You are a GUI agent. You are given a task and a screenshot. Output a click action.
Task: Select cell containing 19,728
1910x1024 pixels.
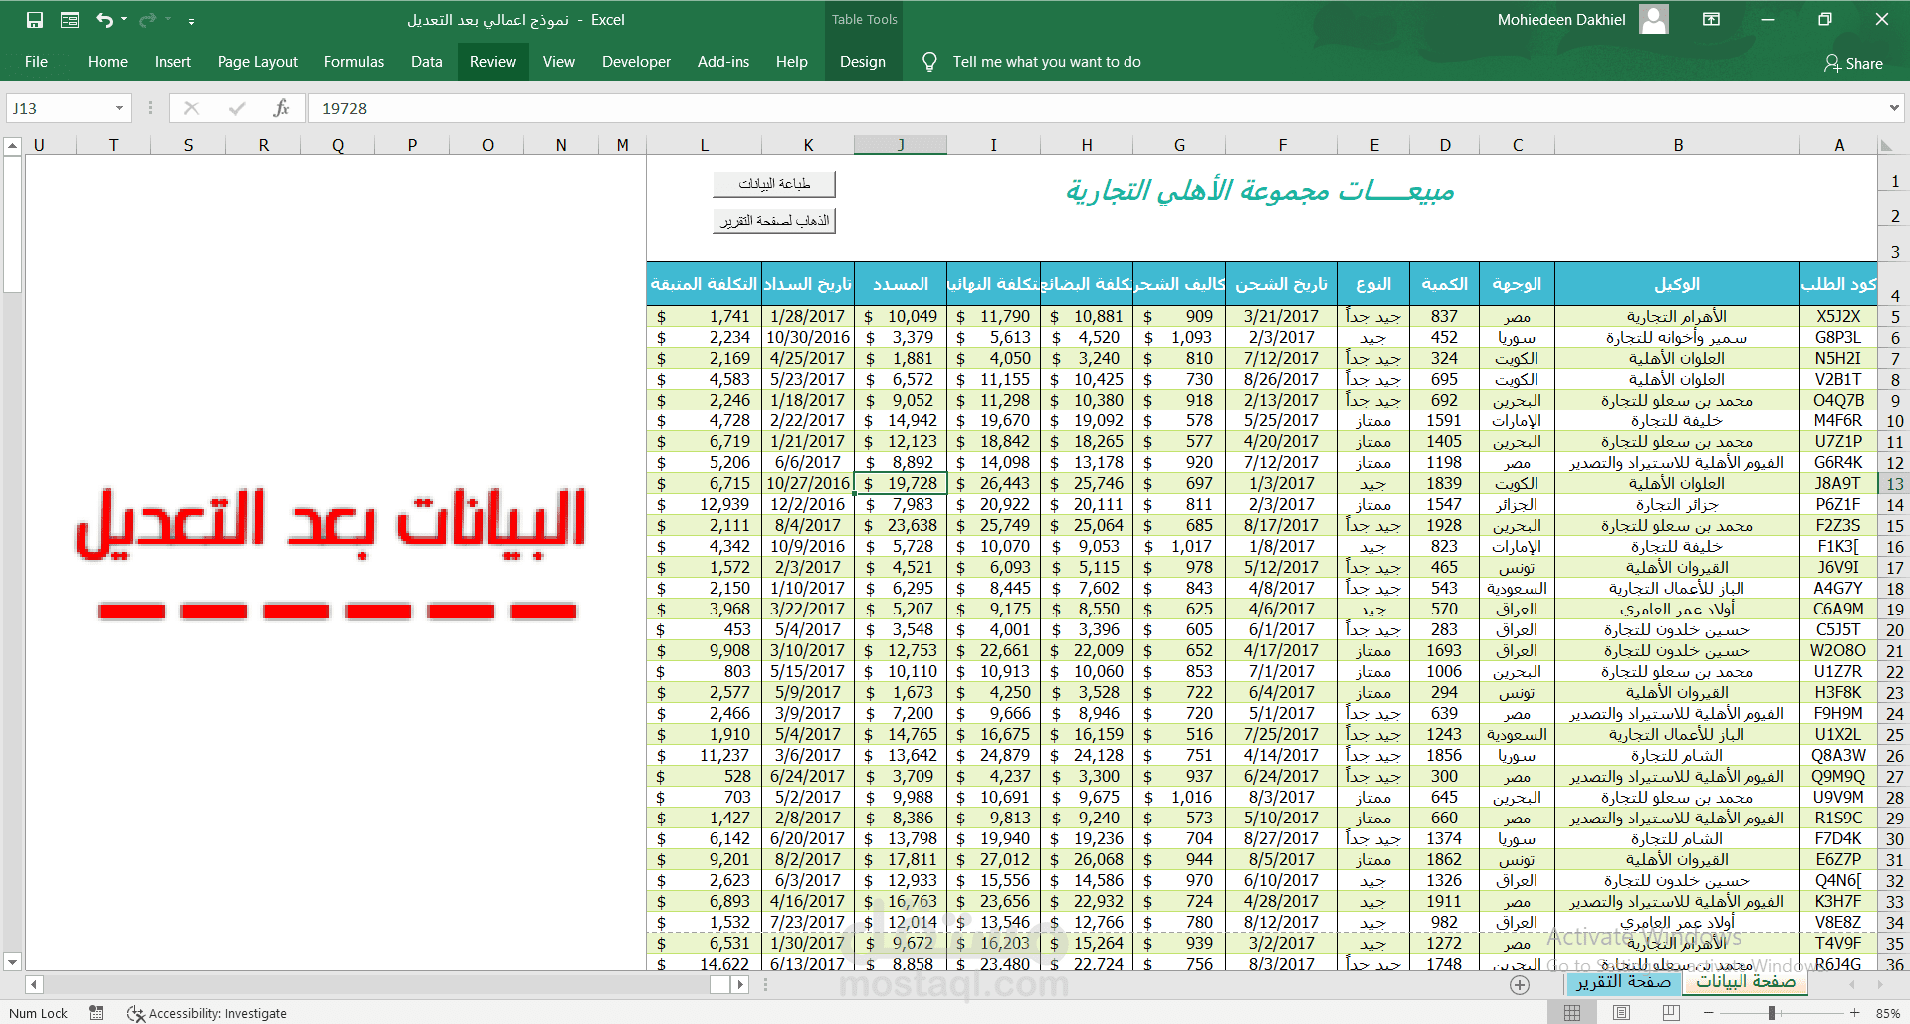[900, 483]
